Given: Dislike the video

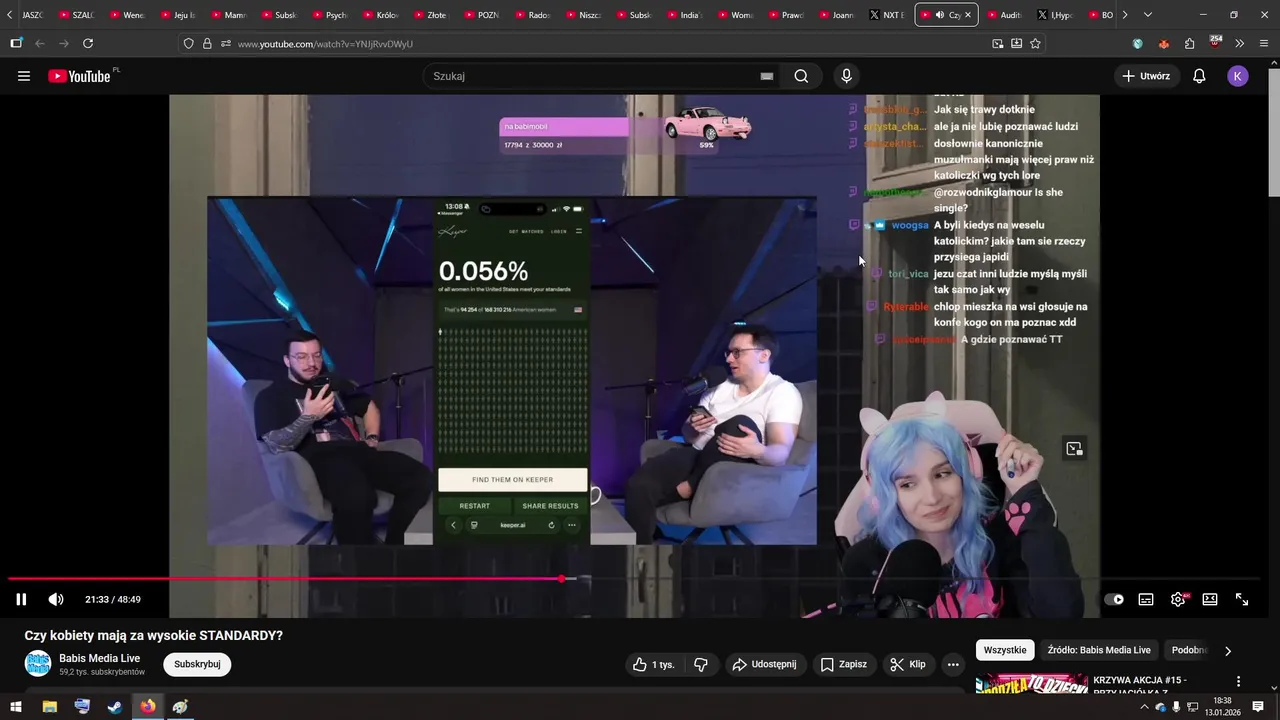Looking at the screenshot, I should pyautogui.click(x=700, y=664).
